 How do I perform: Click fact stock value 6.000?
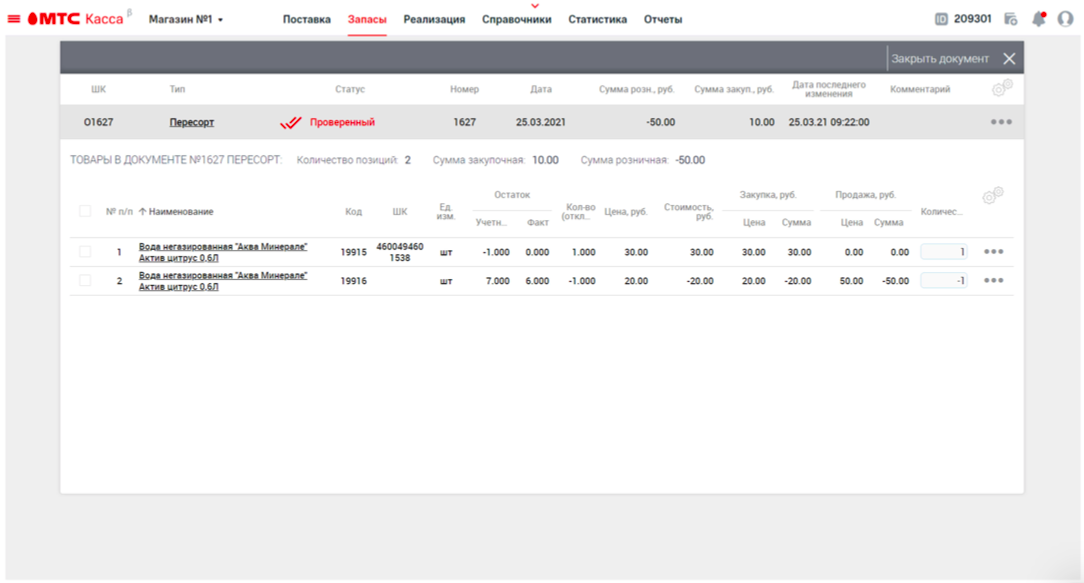(537, 281)
